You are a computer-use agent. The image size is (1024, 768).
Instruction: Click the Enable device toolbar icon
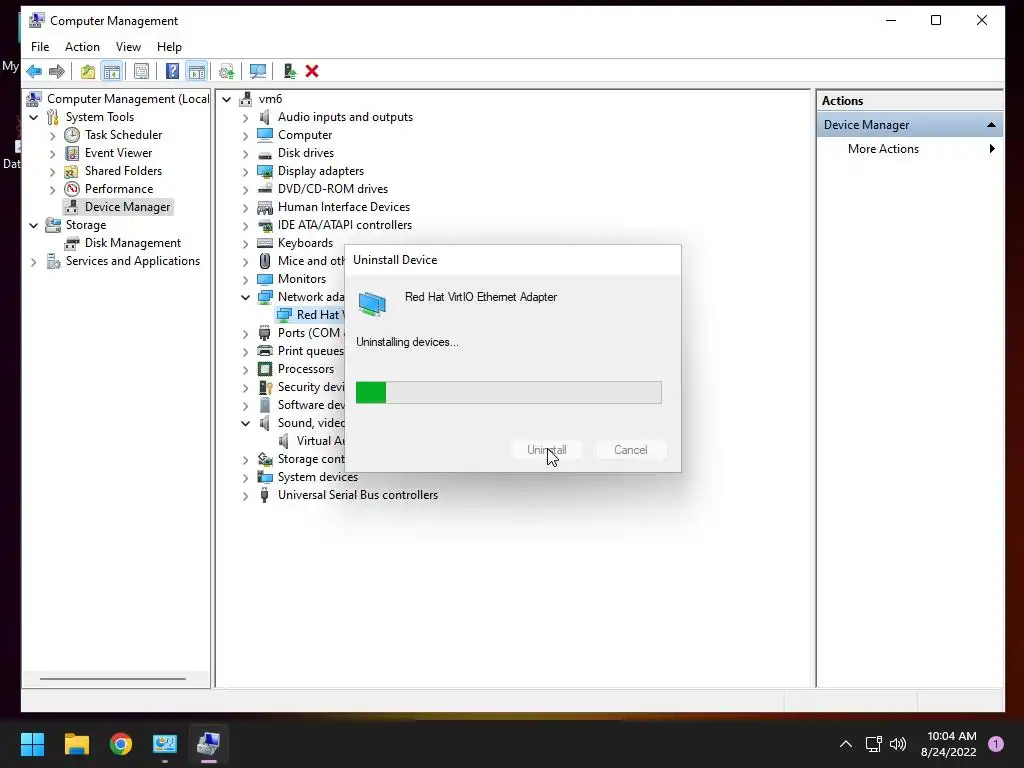tap(289, 71)
